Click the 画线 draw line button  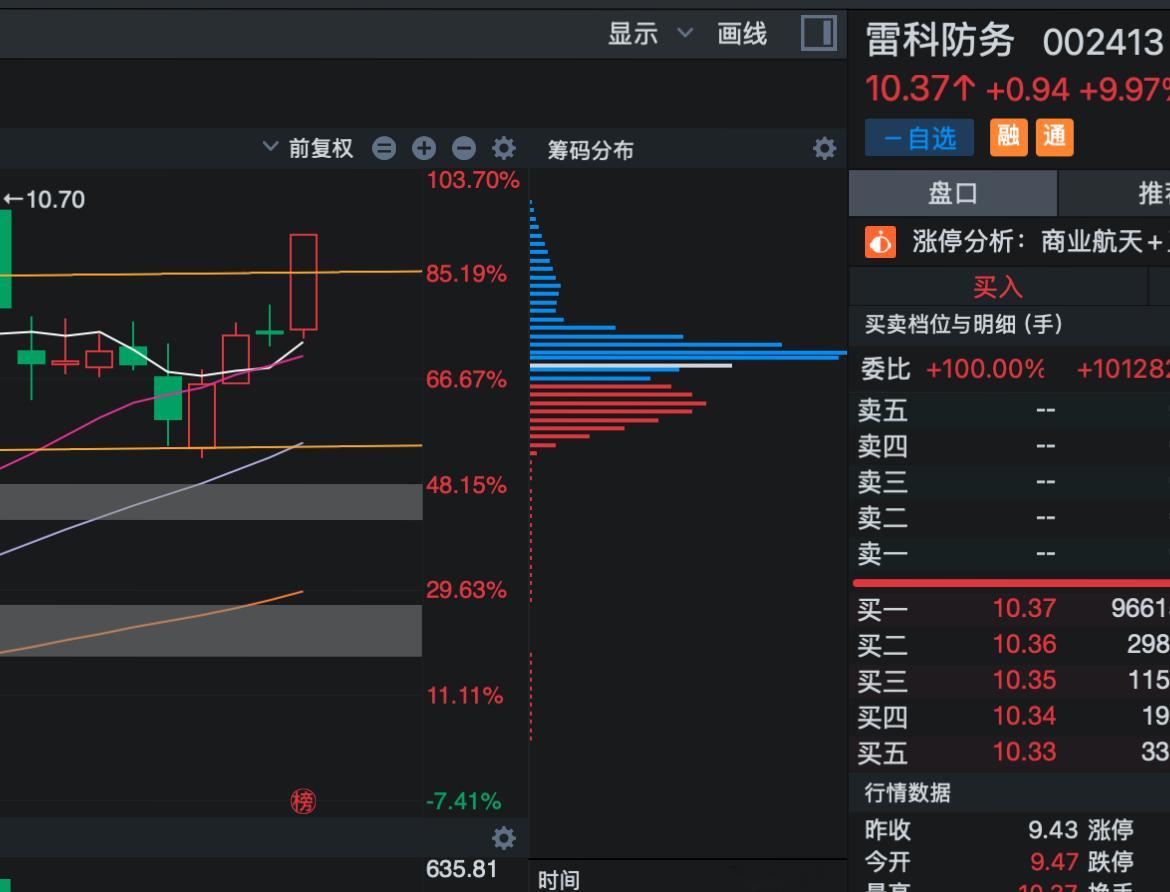[x=742, y=33]
